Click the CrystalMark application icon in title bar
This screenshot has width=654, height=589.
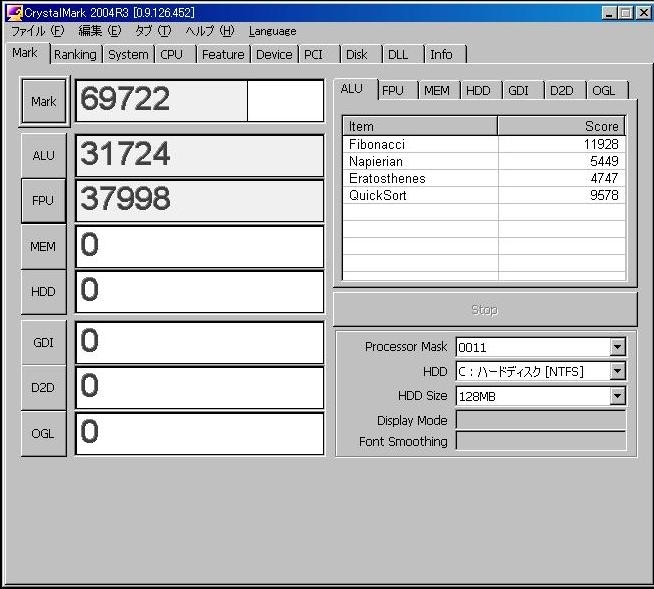click(14, 13)
